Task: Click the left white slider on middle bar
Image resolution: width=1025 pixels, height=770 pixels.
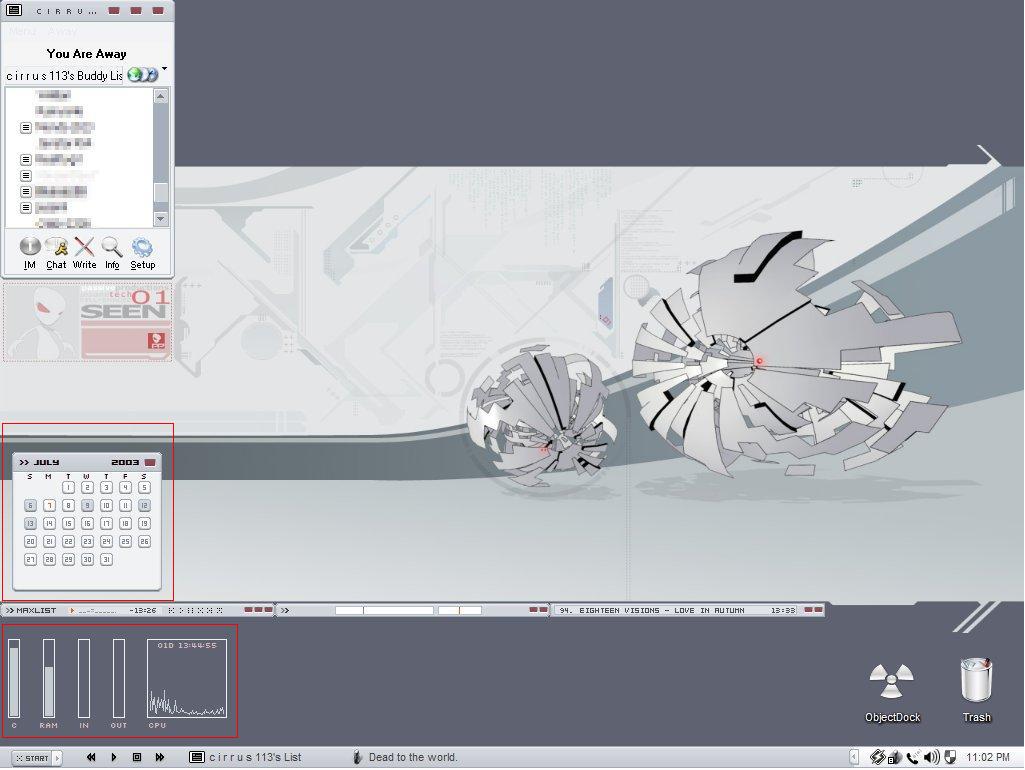Action: tap(384, 610)
